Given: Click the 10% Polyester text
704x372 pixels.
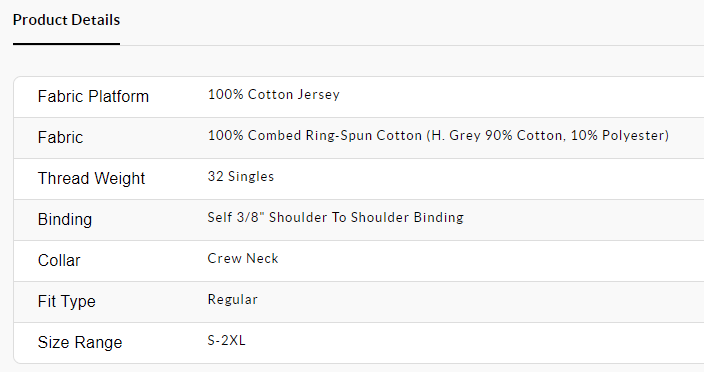Looking at the screenshot, I should tap(618, 136).
